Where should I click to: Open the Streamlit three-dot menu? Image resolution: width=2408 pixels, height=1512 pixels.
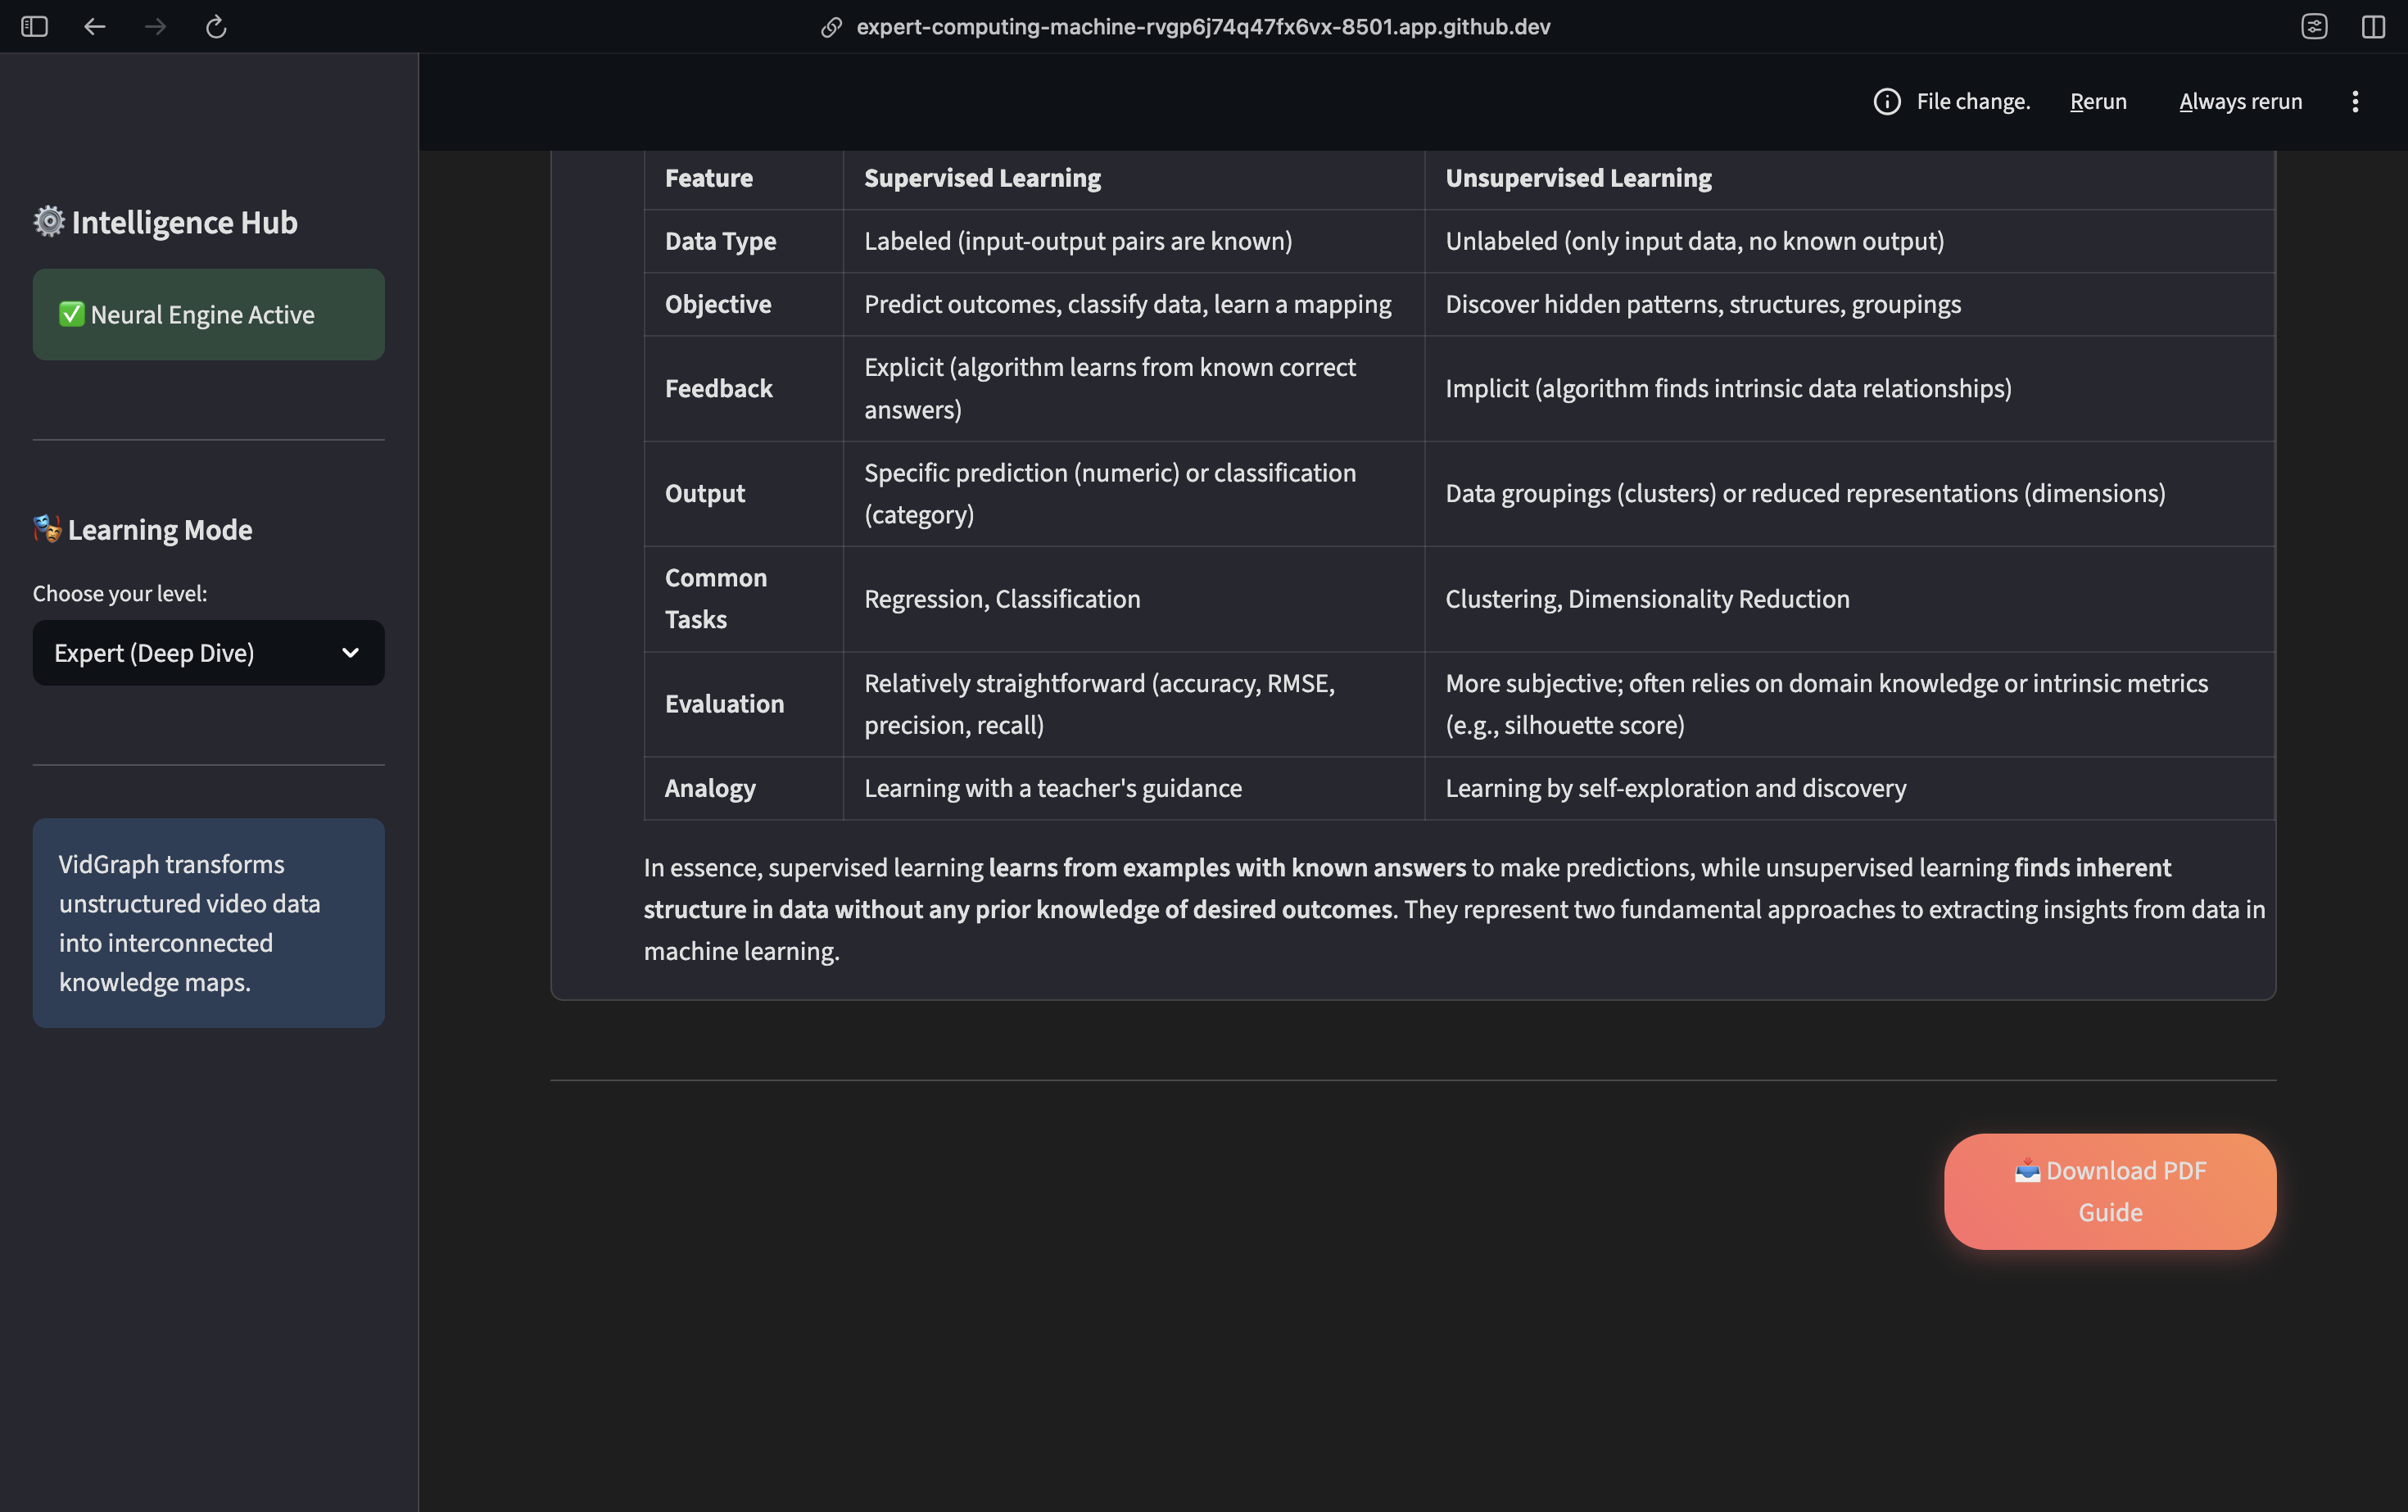2355,102
